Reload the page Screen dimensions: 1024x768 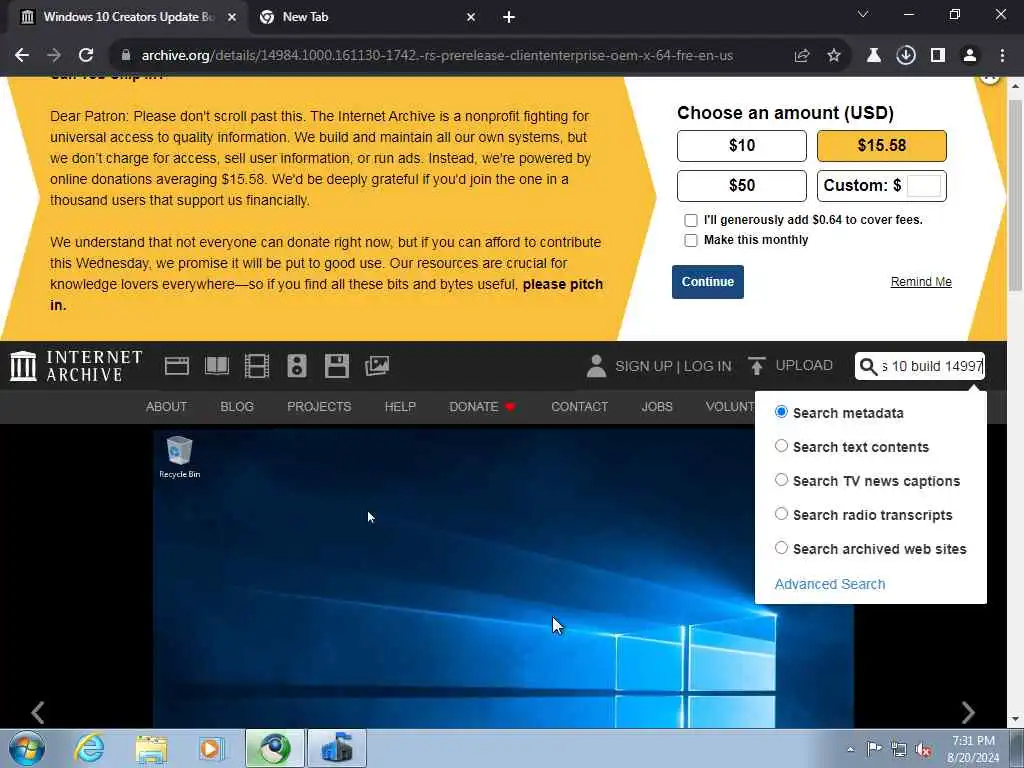86,56
